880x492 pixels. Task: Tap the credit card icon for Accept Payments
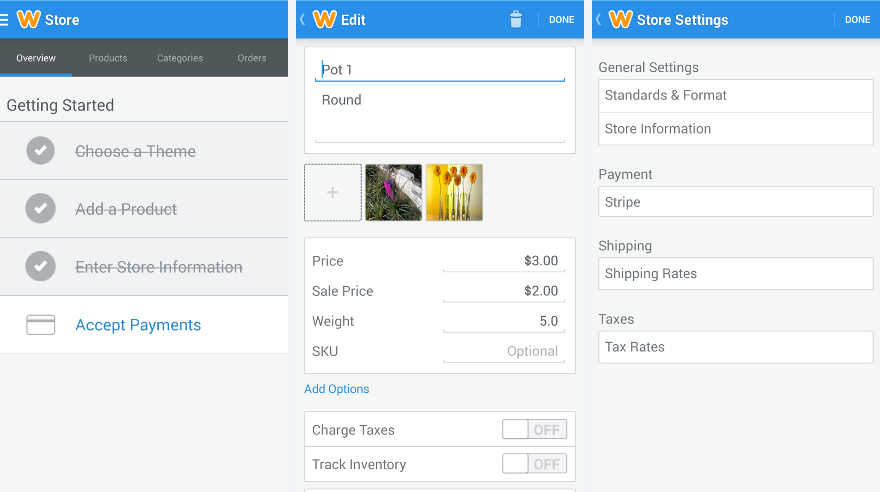click(41, 325)
